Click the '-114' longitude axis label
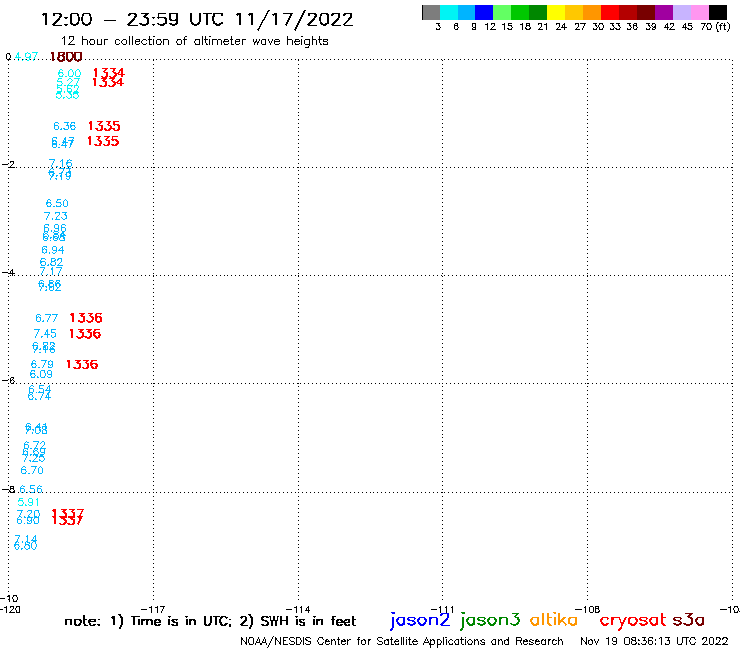 coord(298,609)
